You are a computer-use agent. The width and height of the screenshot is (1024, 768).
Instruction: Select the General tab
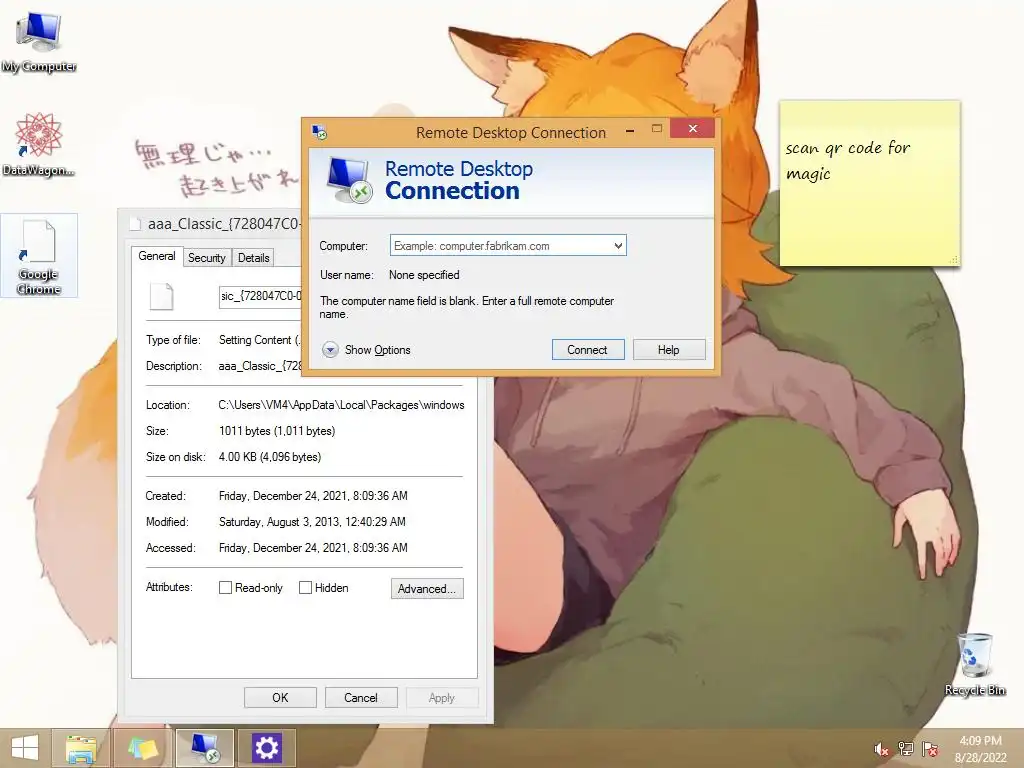(x=157, y=256)
